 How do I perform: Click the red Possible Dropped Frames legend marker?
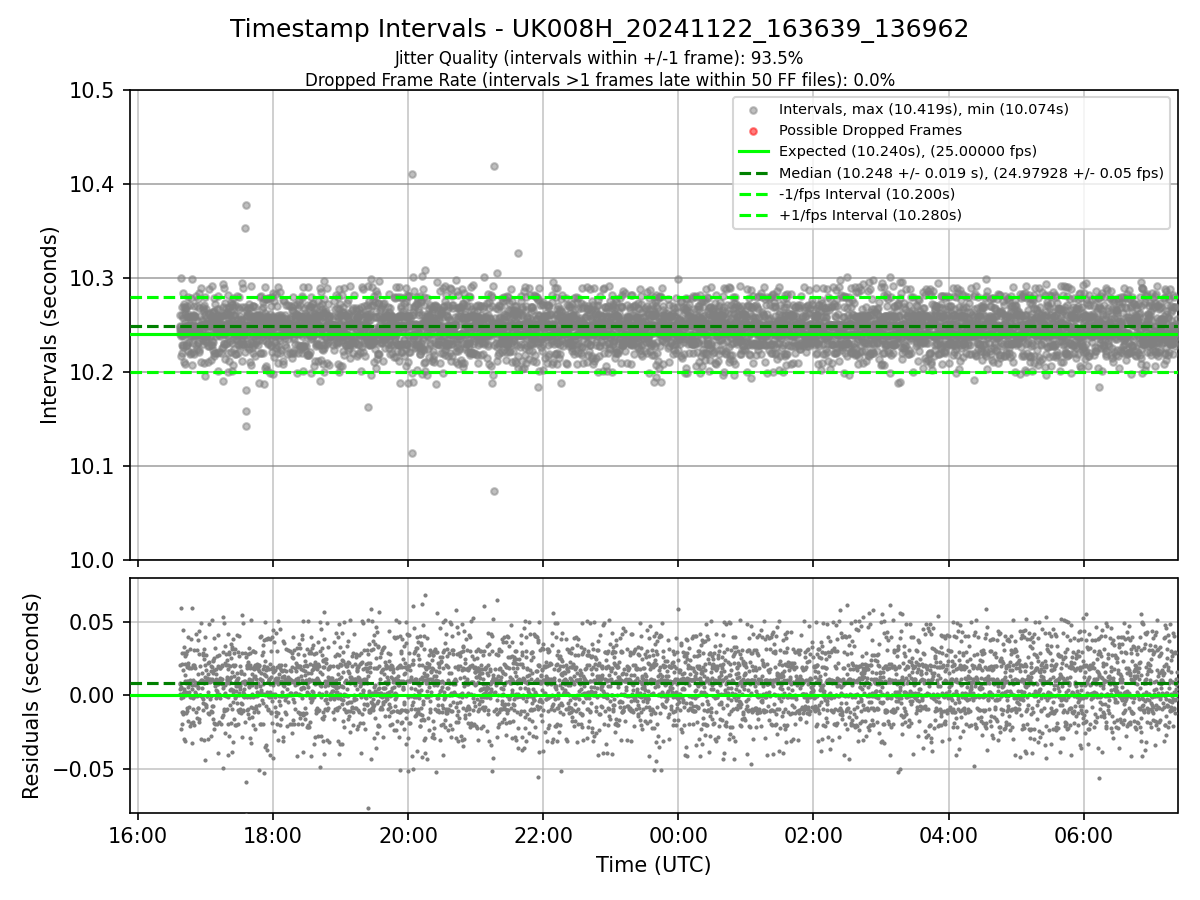pos(754,131)
